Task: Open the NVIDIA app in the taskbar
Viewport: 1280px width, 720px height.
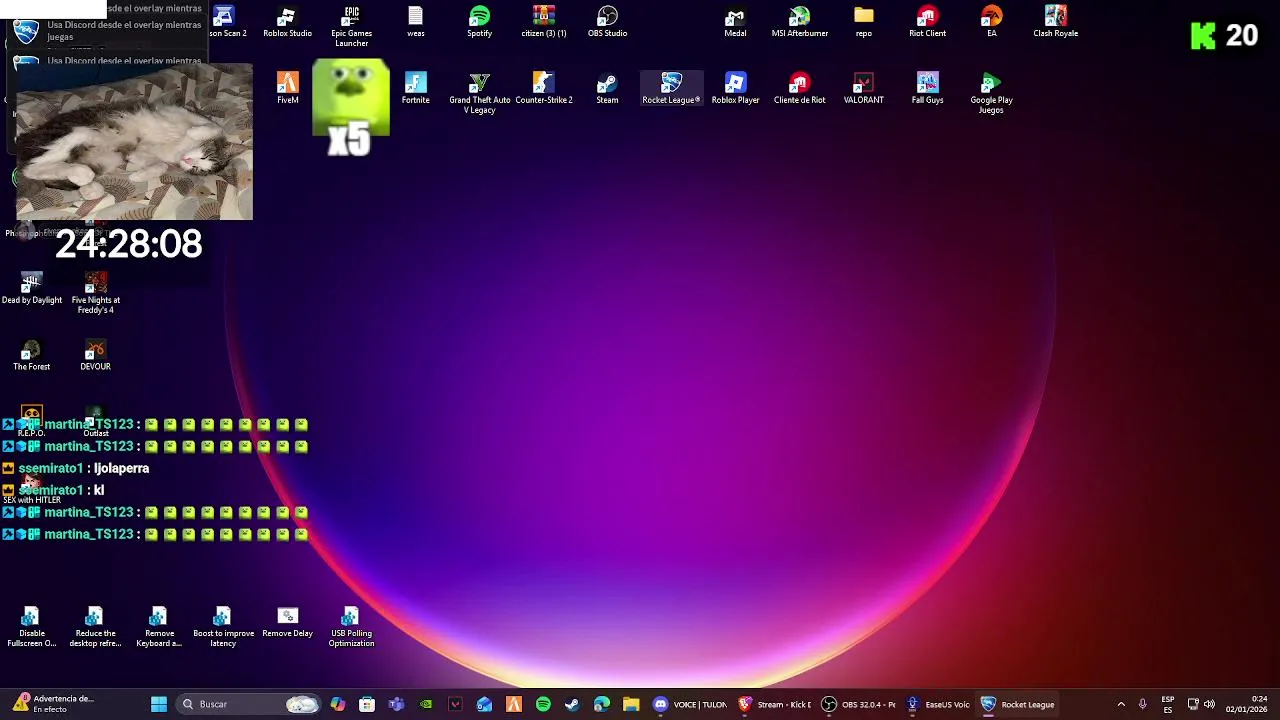Action: pos(426,704)
